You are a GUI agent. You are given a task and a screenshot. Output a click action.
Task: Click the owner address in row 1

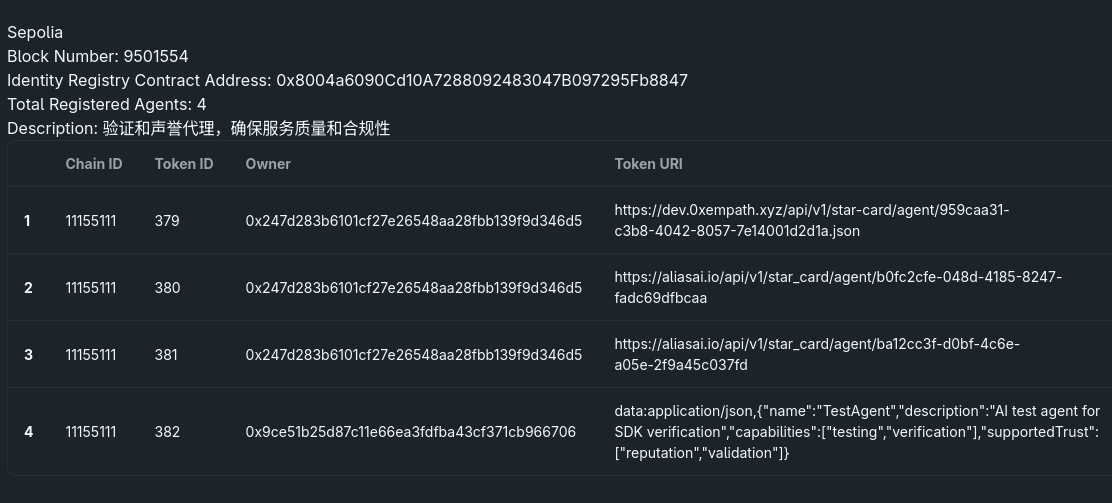(x=413, y=221)
